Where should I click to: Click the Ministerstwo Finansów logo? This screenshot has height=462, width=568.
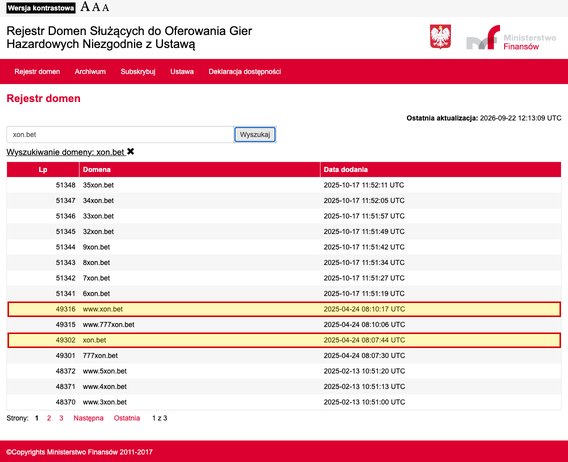tap(511, 37)
